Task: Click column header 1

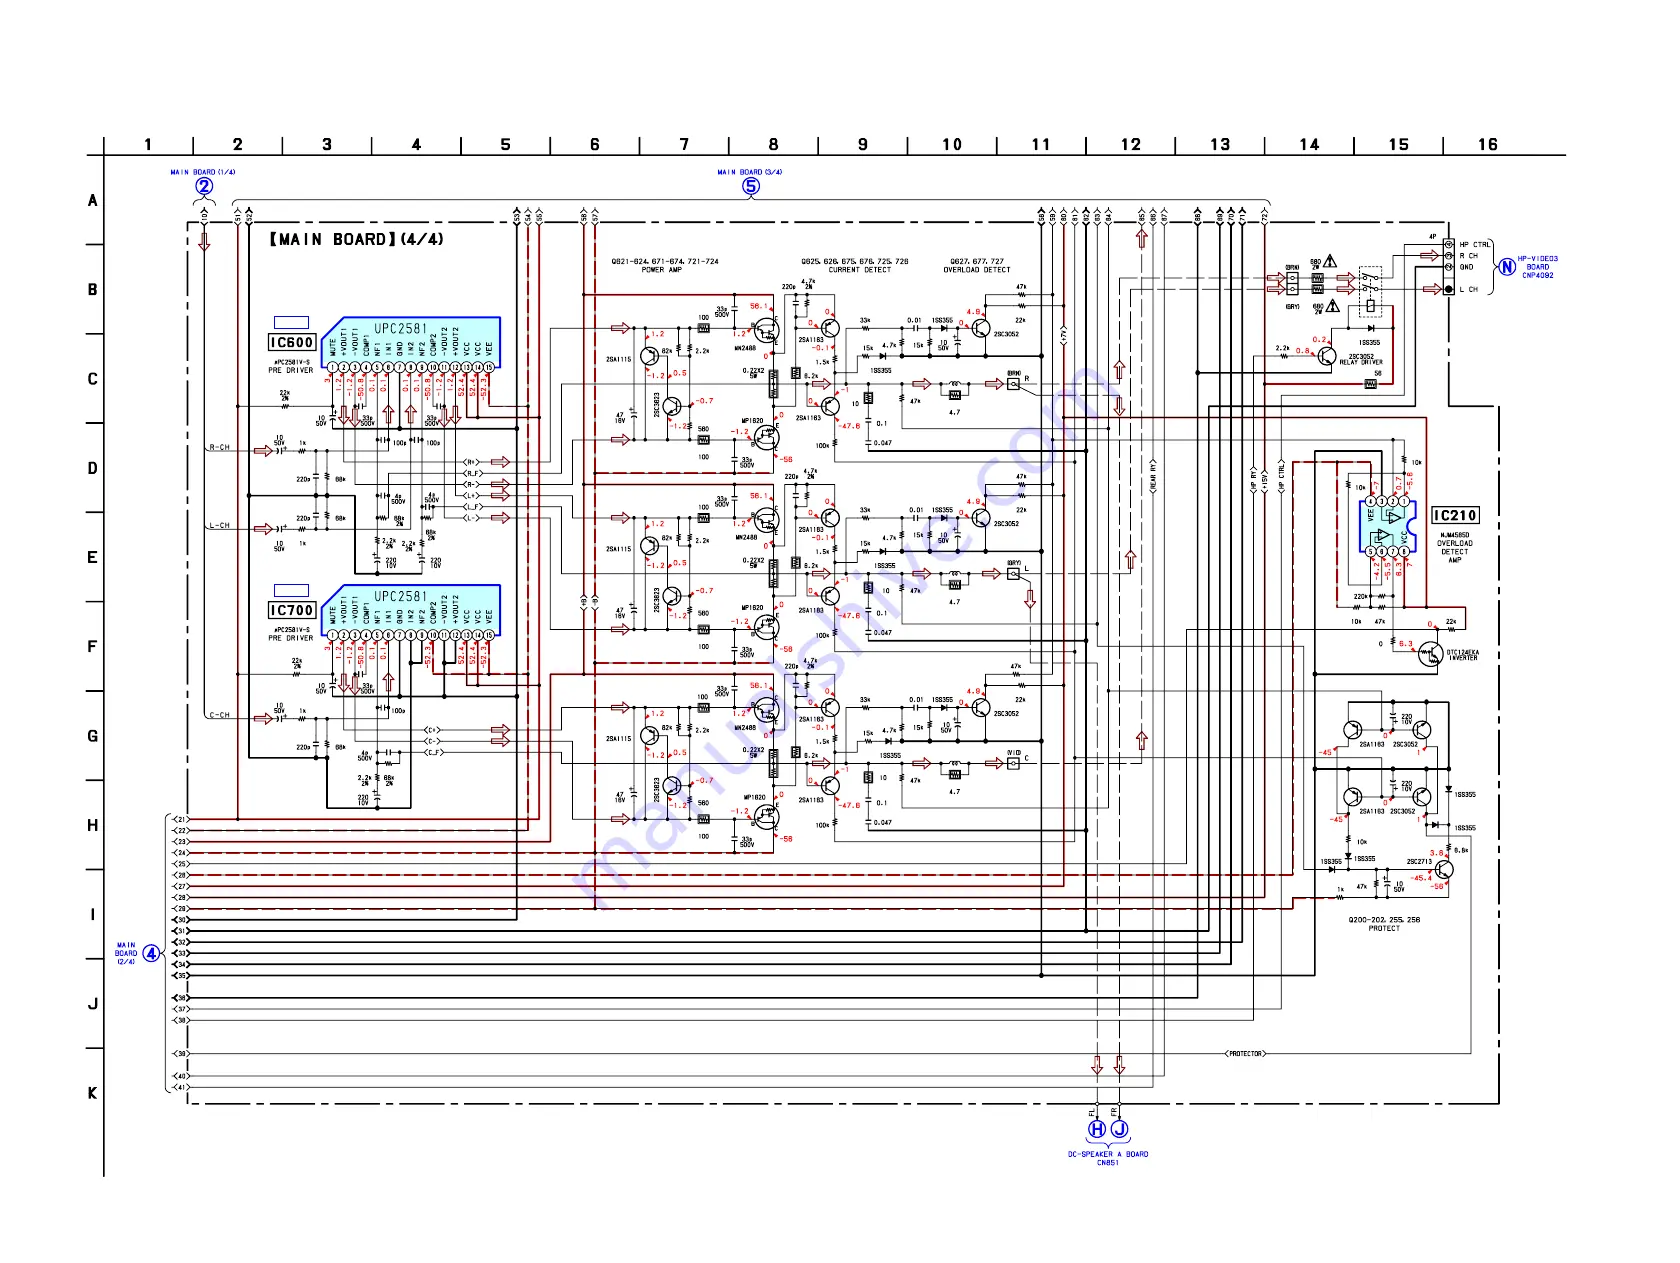Action: [x=148, y=144]
